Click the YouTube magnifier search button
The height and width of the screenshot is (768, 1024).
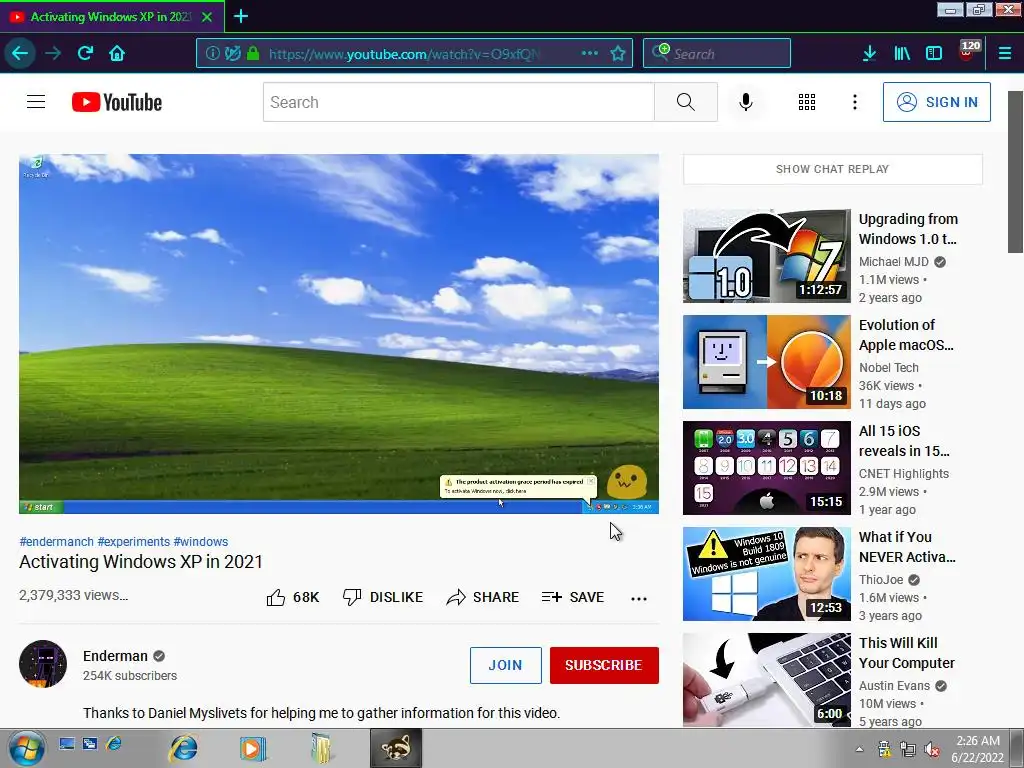686,102
